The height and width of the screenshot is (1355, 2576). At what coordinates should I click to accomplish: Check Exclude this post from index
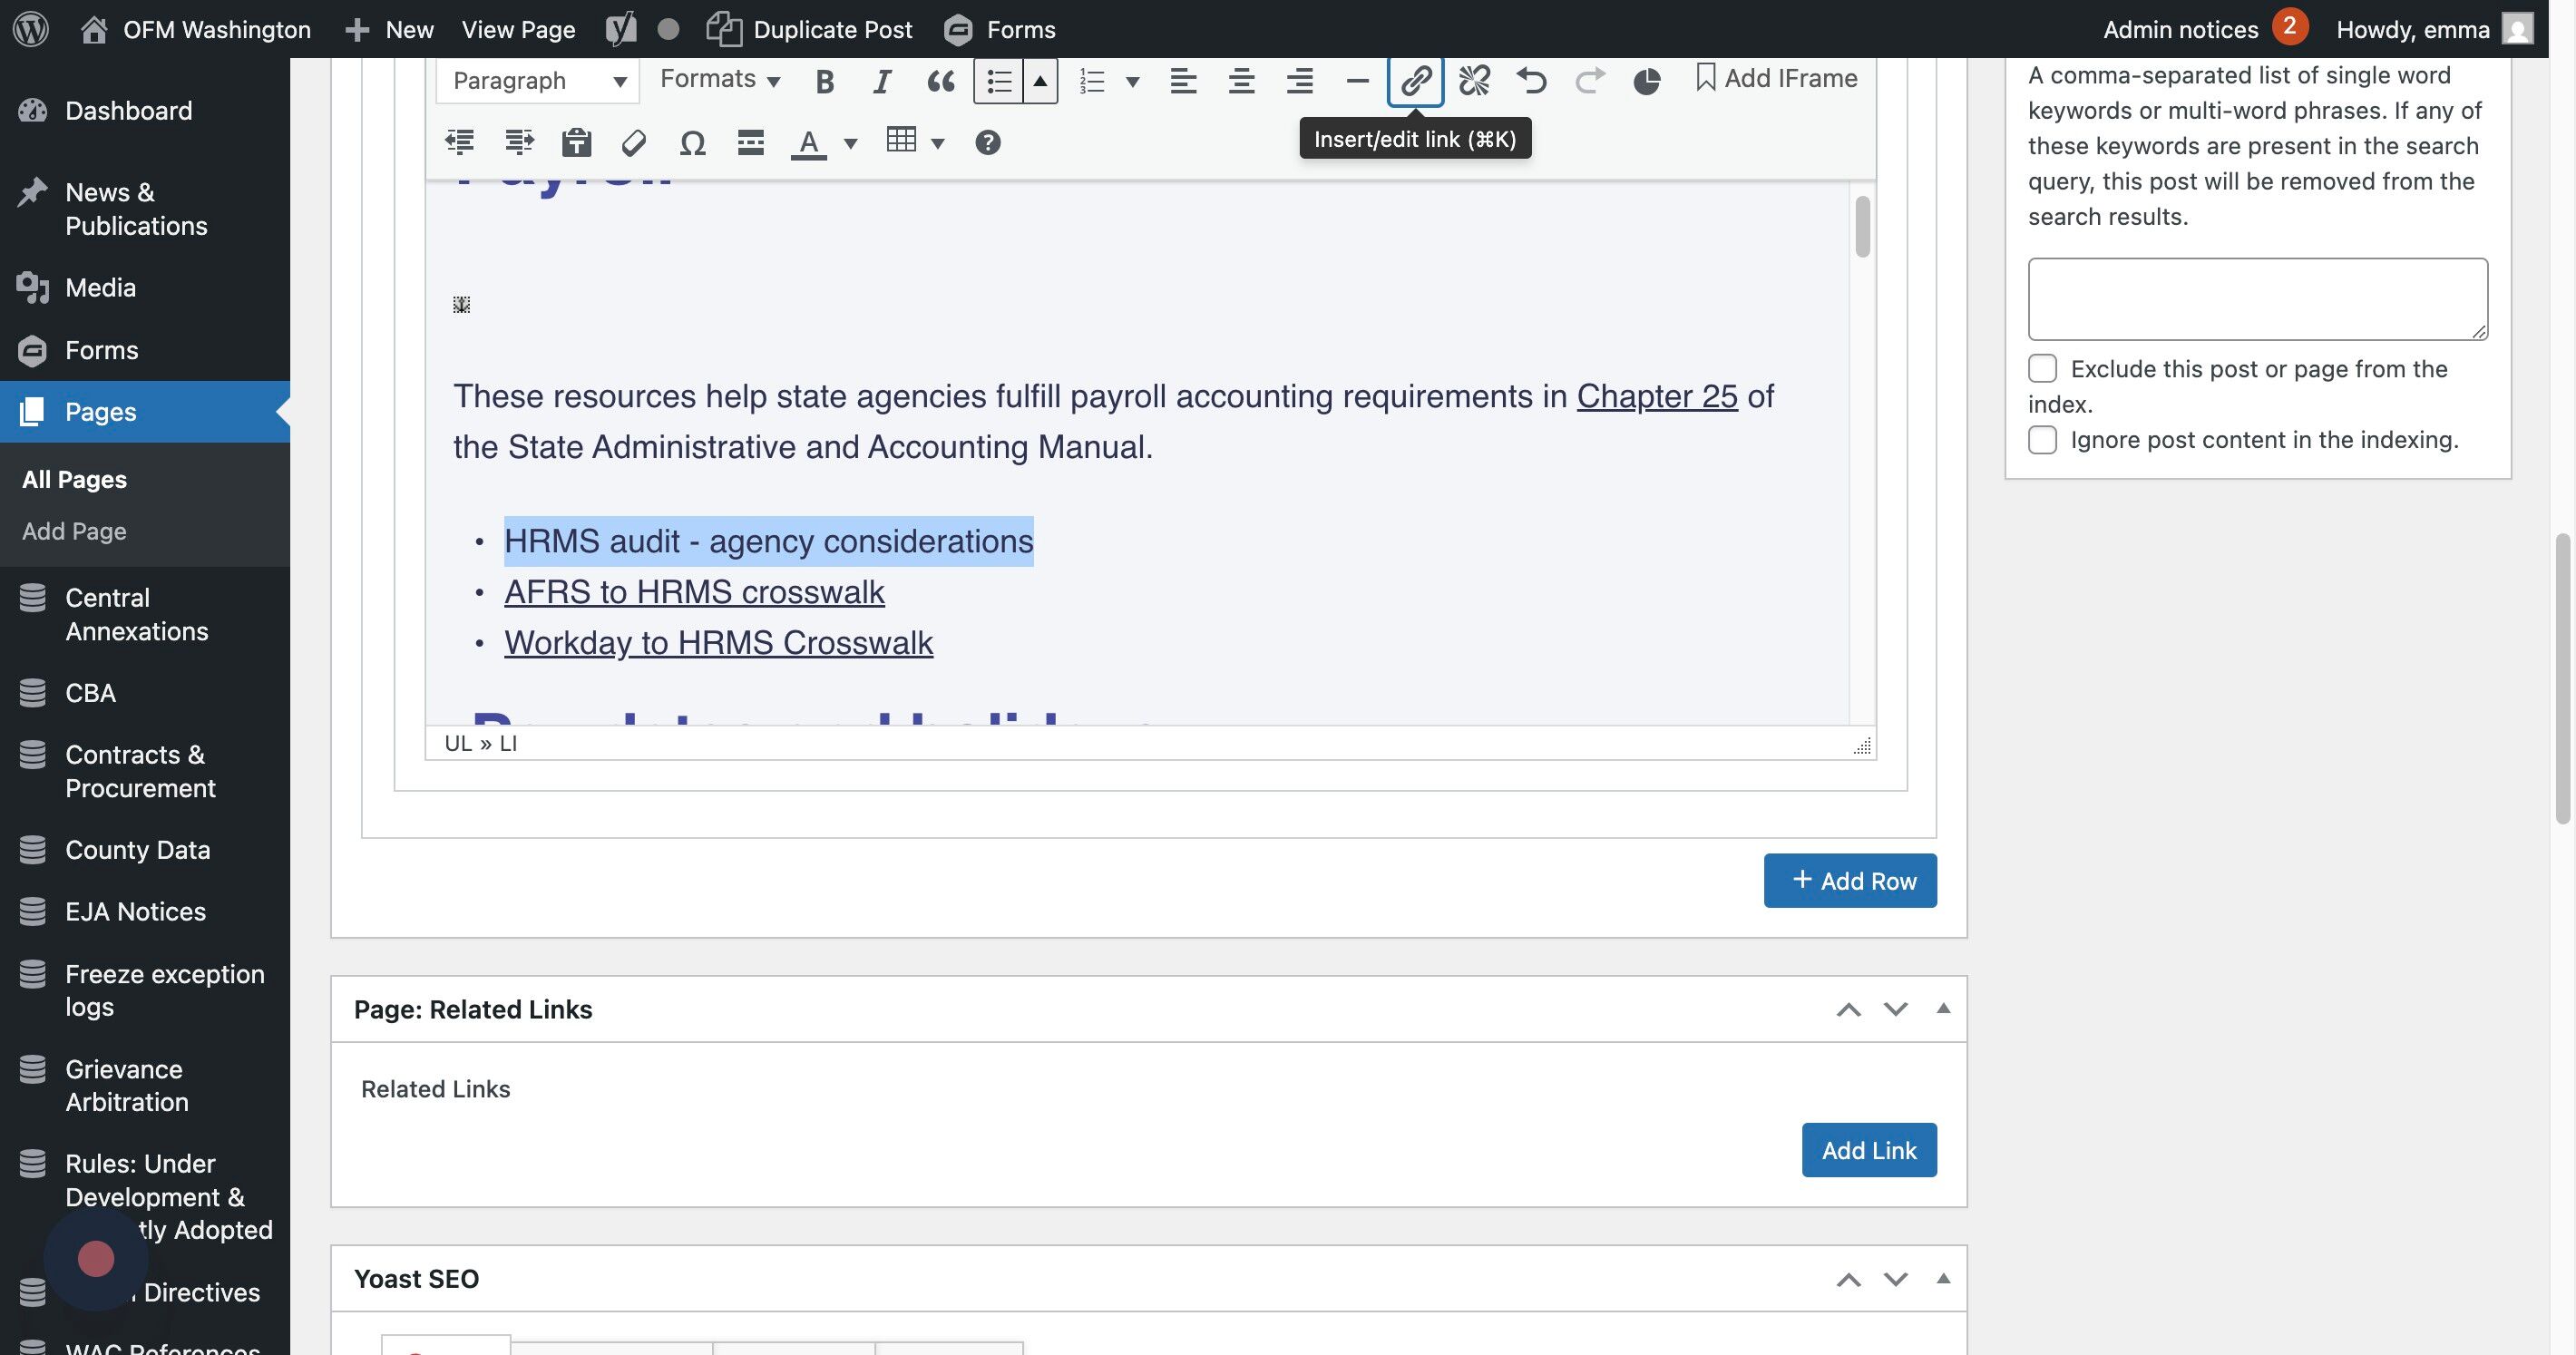pos(2042,368)
